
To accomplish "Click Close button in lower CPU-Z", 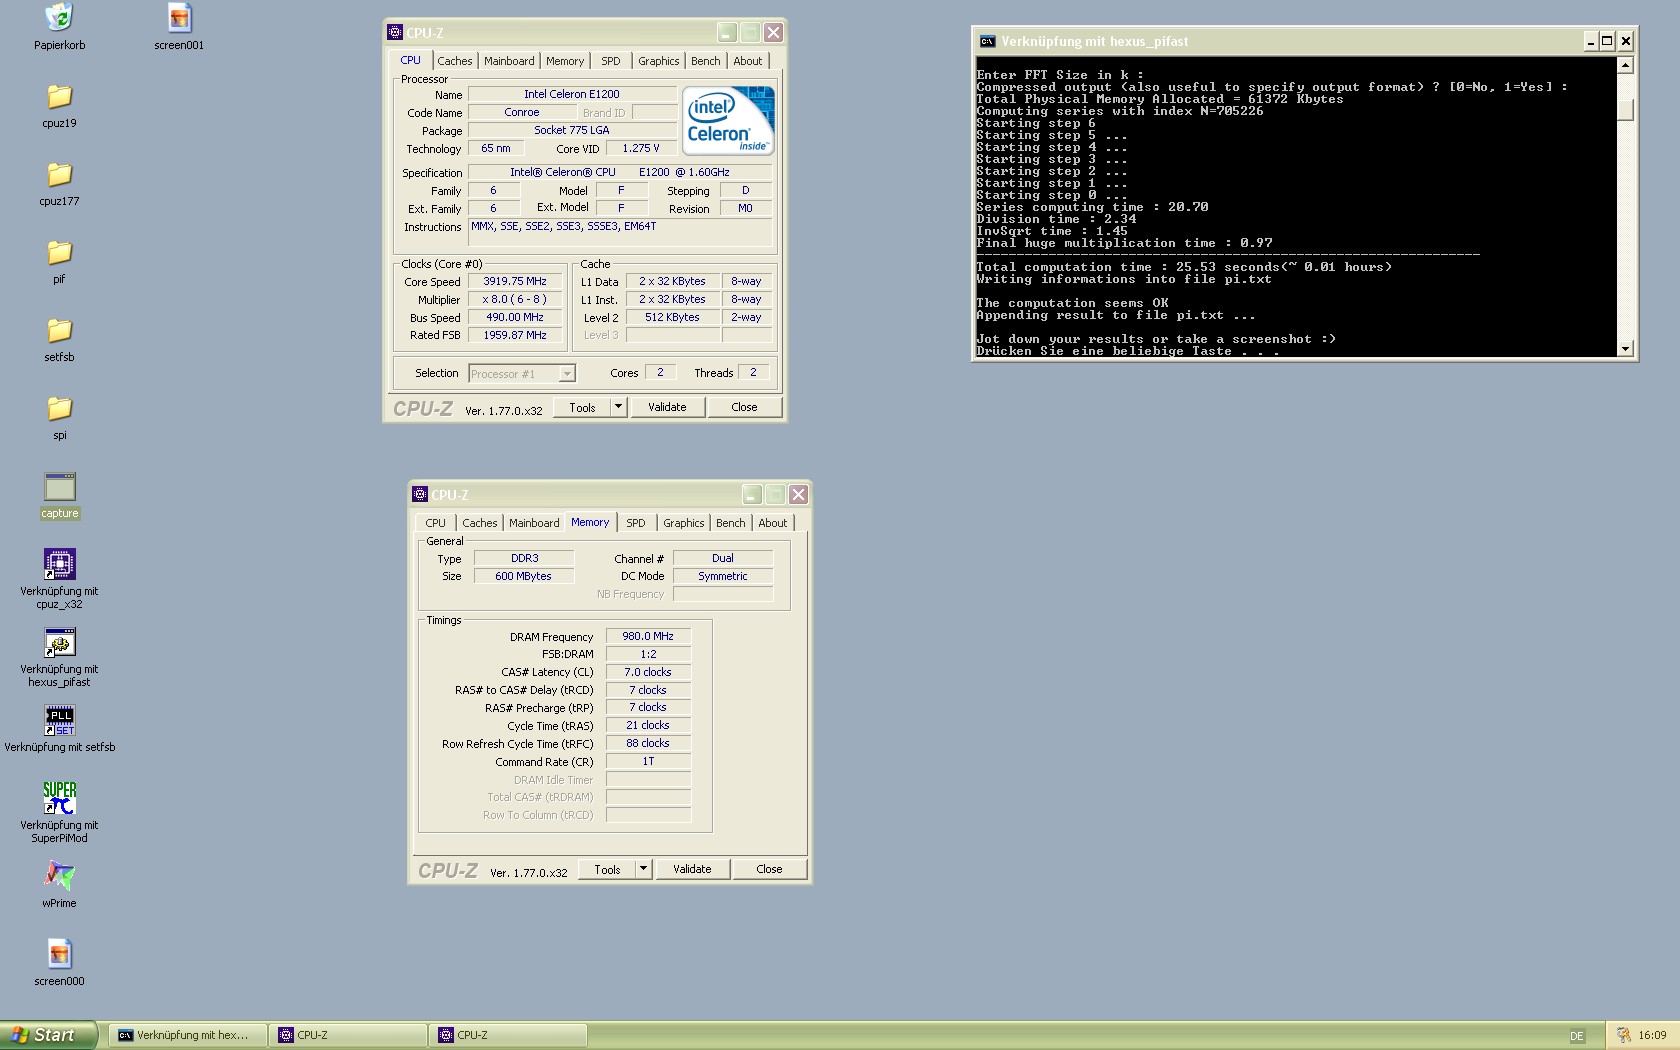I will pyautogui.click(x=769, y=869).
